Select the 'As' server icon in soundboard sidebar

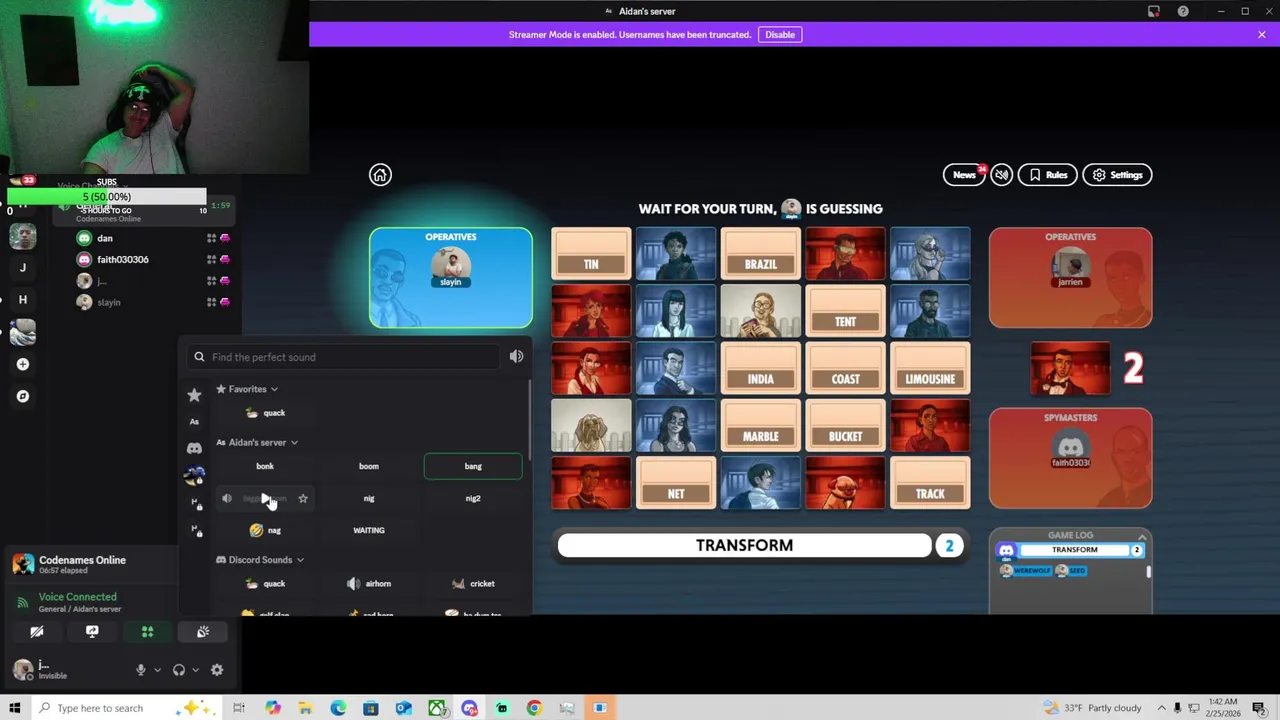194,421
